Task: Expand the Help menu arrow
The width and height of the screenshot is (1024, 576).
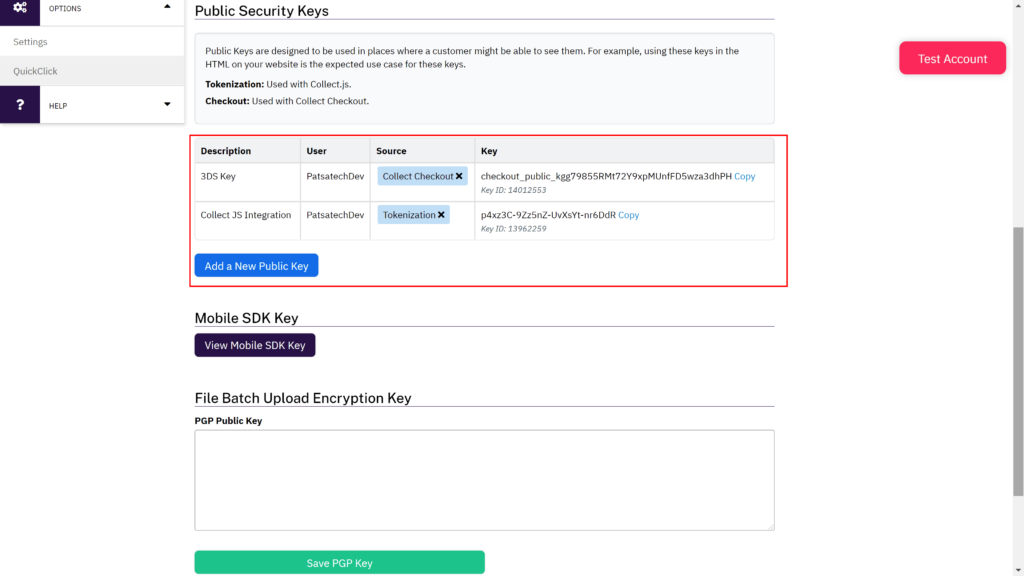Action: (x=167, y=105)
